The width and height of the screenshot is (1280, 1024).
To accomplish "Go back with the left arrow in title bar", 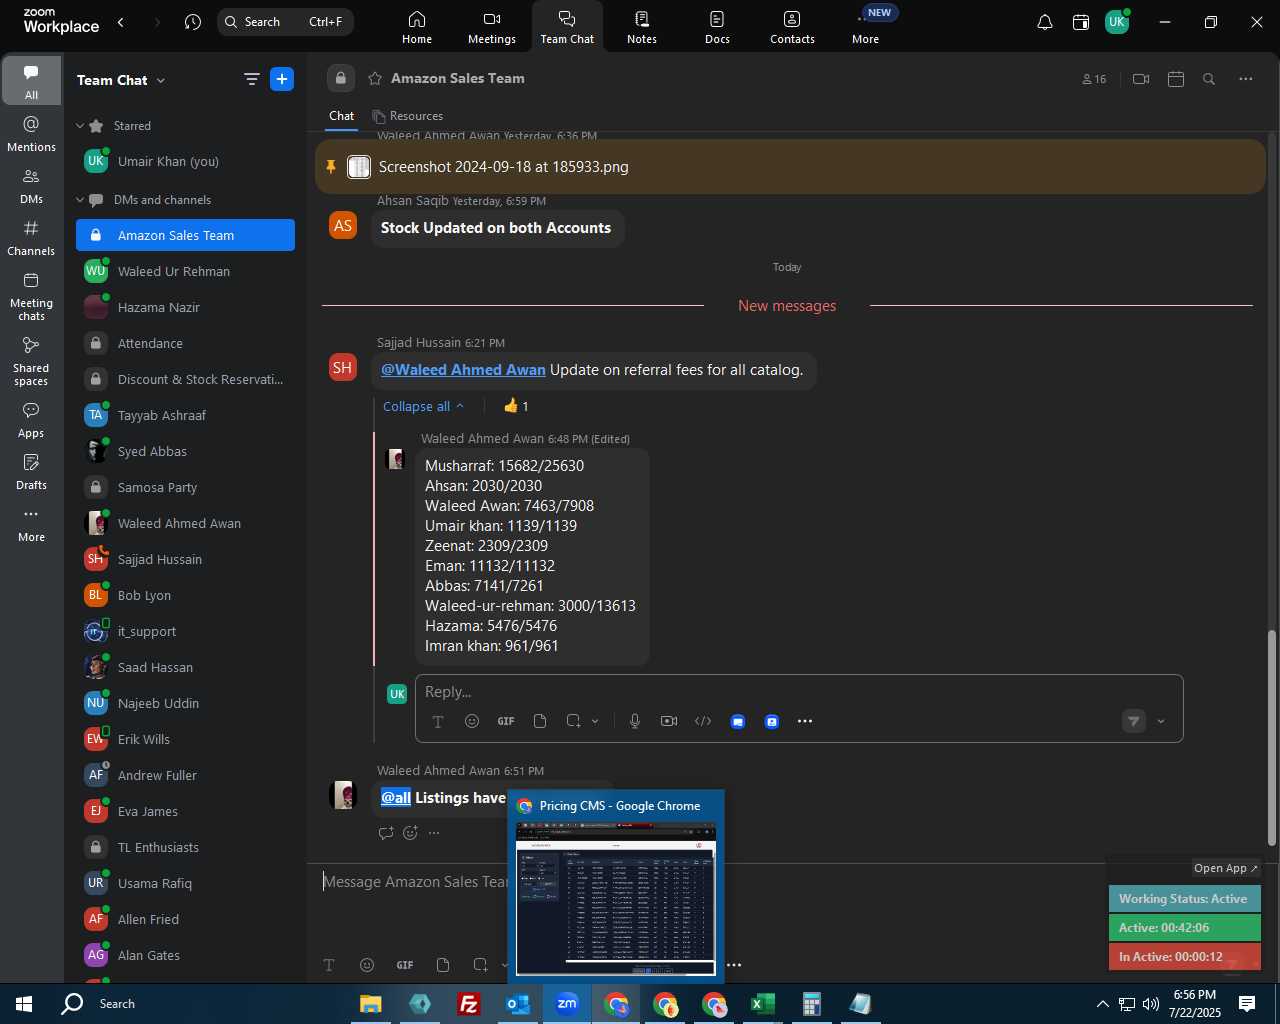I will pos(121,22).
